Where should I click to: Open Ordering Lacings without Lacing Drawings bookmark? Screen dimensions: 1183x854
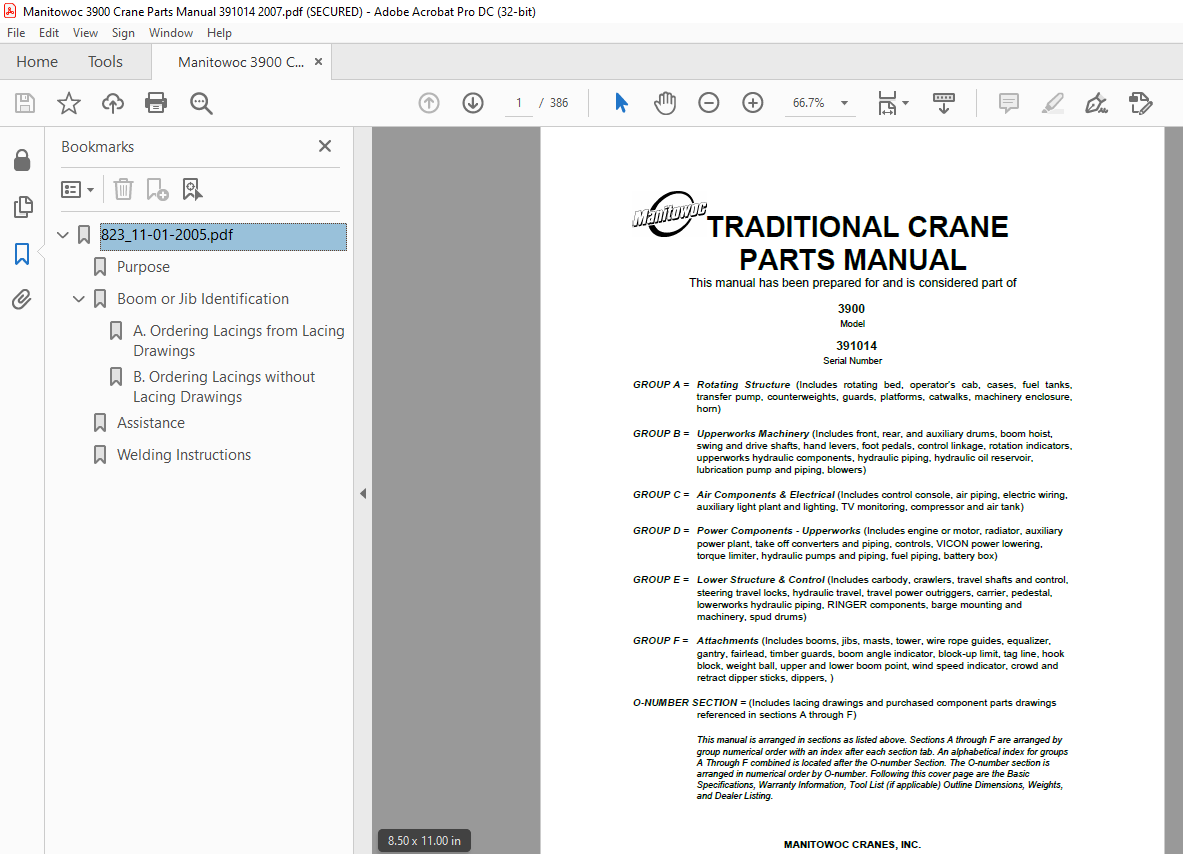224,386
